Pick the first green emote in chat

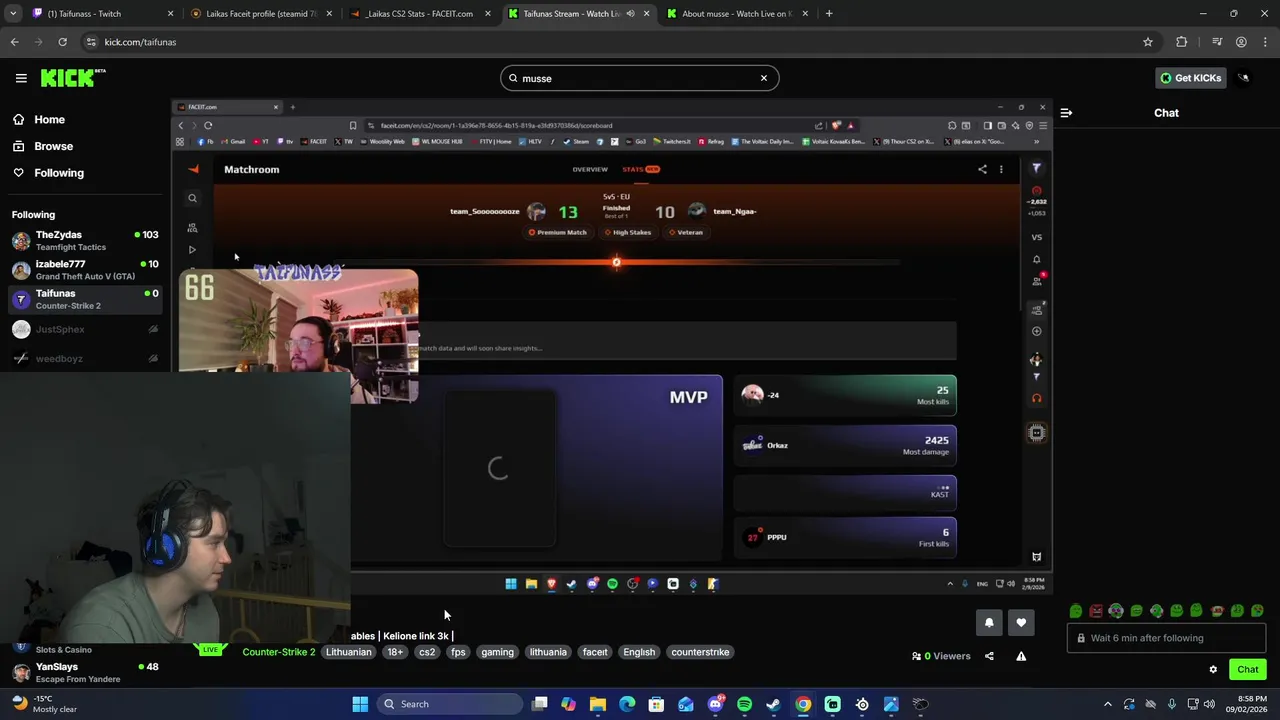tap(1075, 611)
